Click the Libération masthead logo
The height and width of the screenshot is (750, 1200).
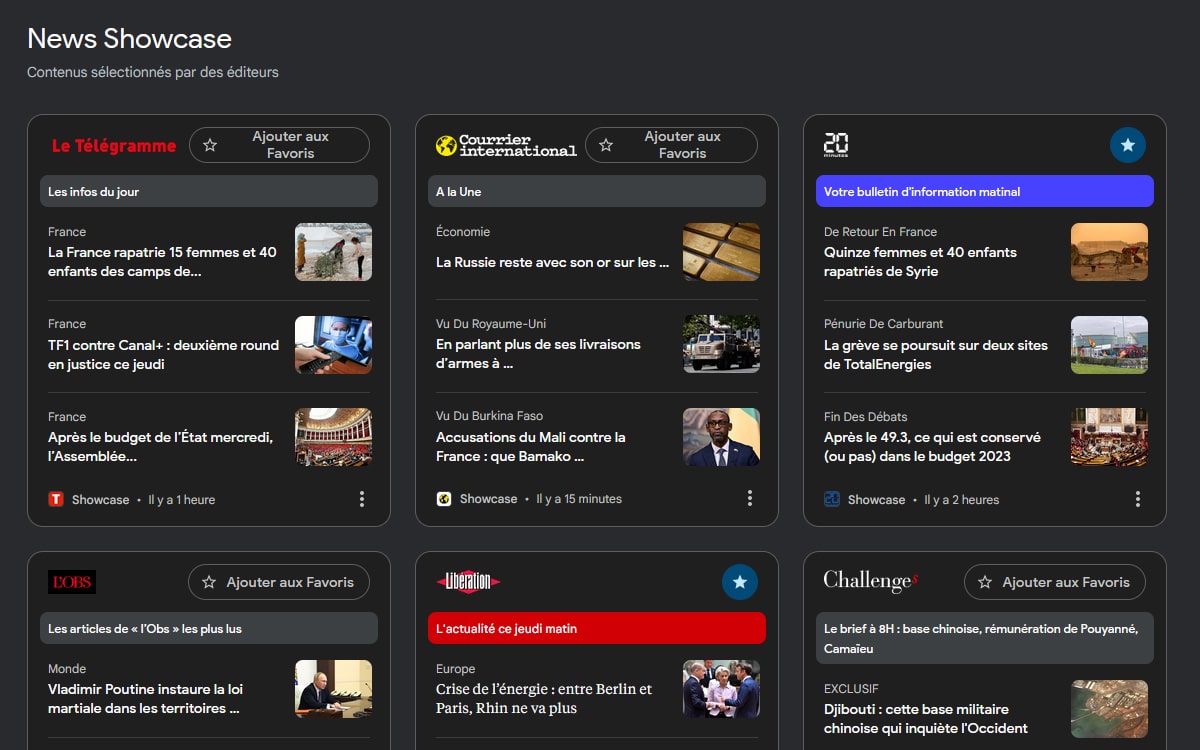[x=470, y=581]
